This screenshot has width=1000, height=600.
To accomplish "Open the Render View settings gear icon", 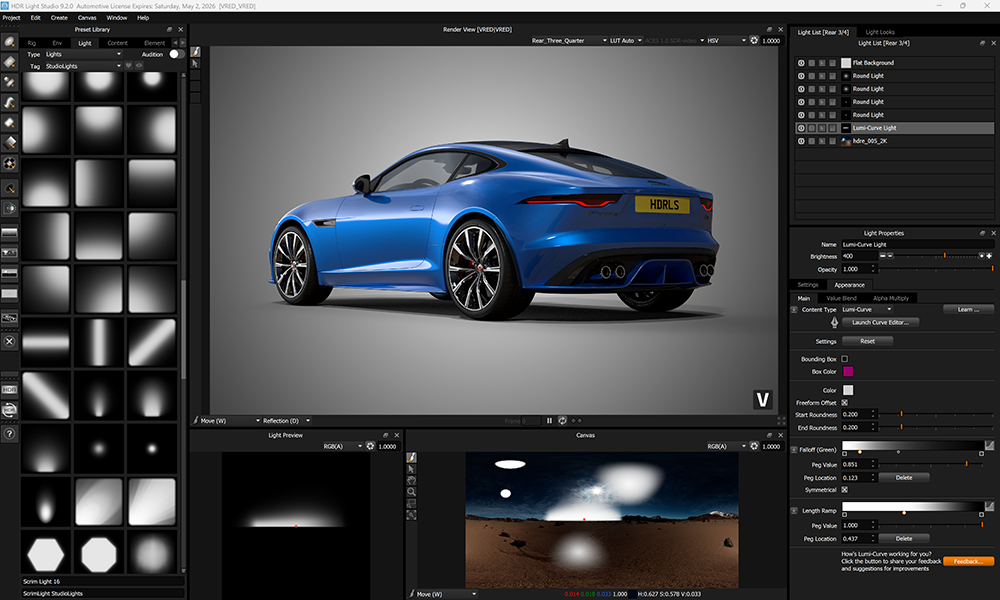I will [753, 40].
